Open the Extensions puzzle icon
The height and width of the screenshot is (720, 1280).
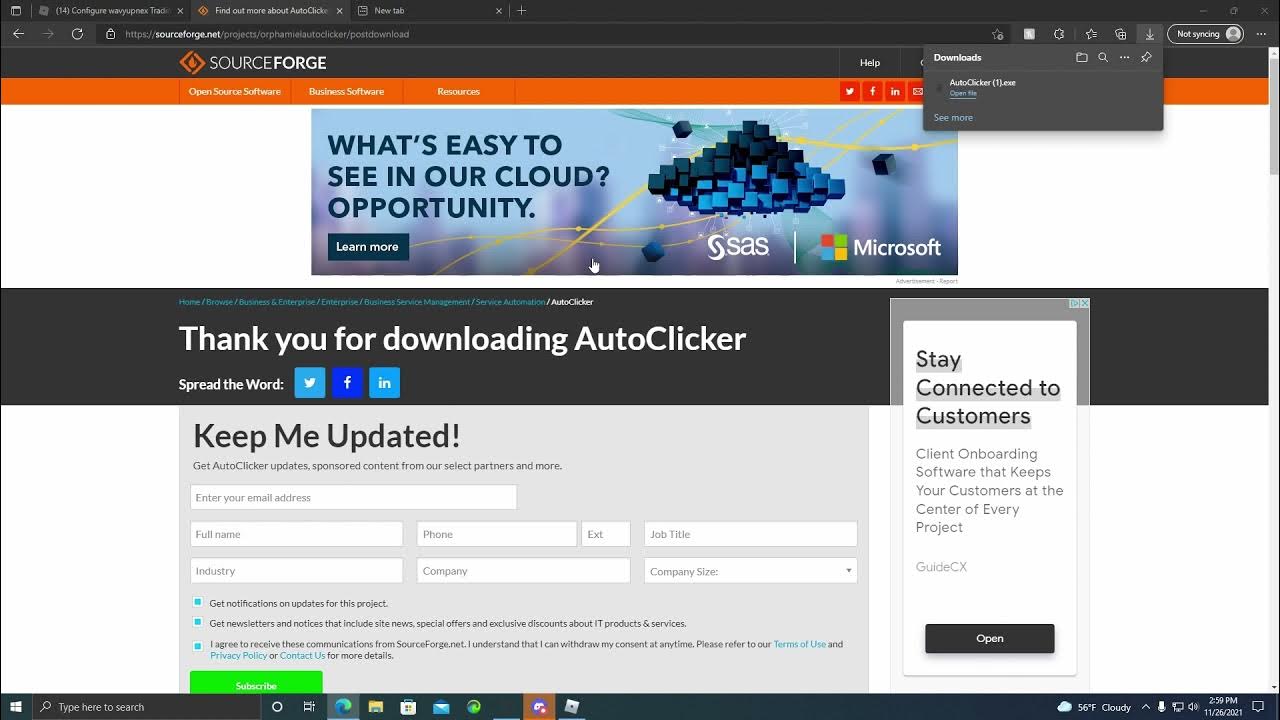[x=1059, y=34]
